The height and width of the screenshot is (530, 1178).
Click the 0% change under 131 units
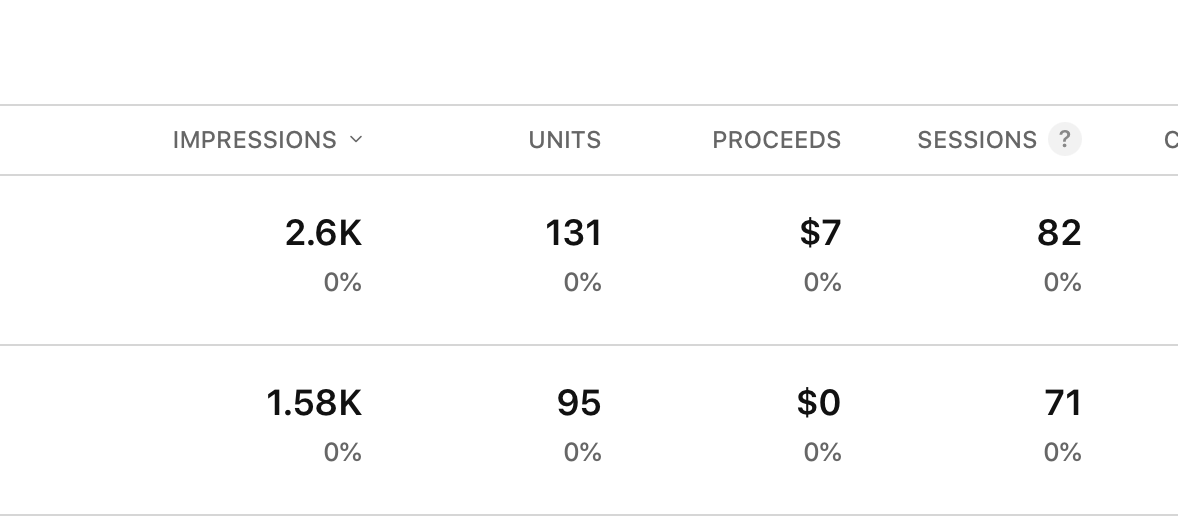pyautogui.click(x=583, y=283)
